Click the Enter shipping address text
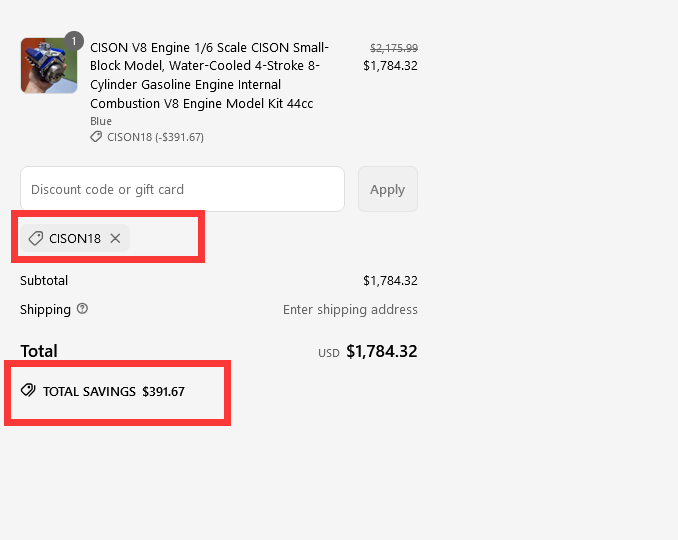This screenshot has width=678, height=540. pos(350,310)
